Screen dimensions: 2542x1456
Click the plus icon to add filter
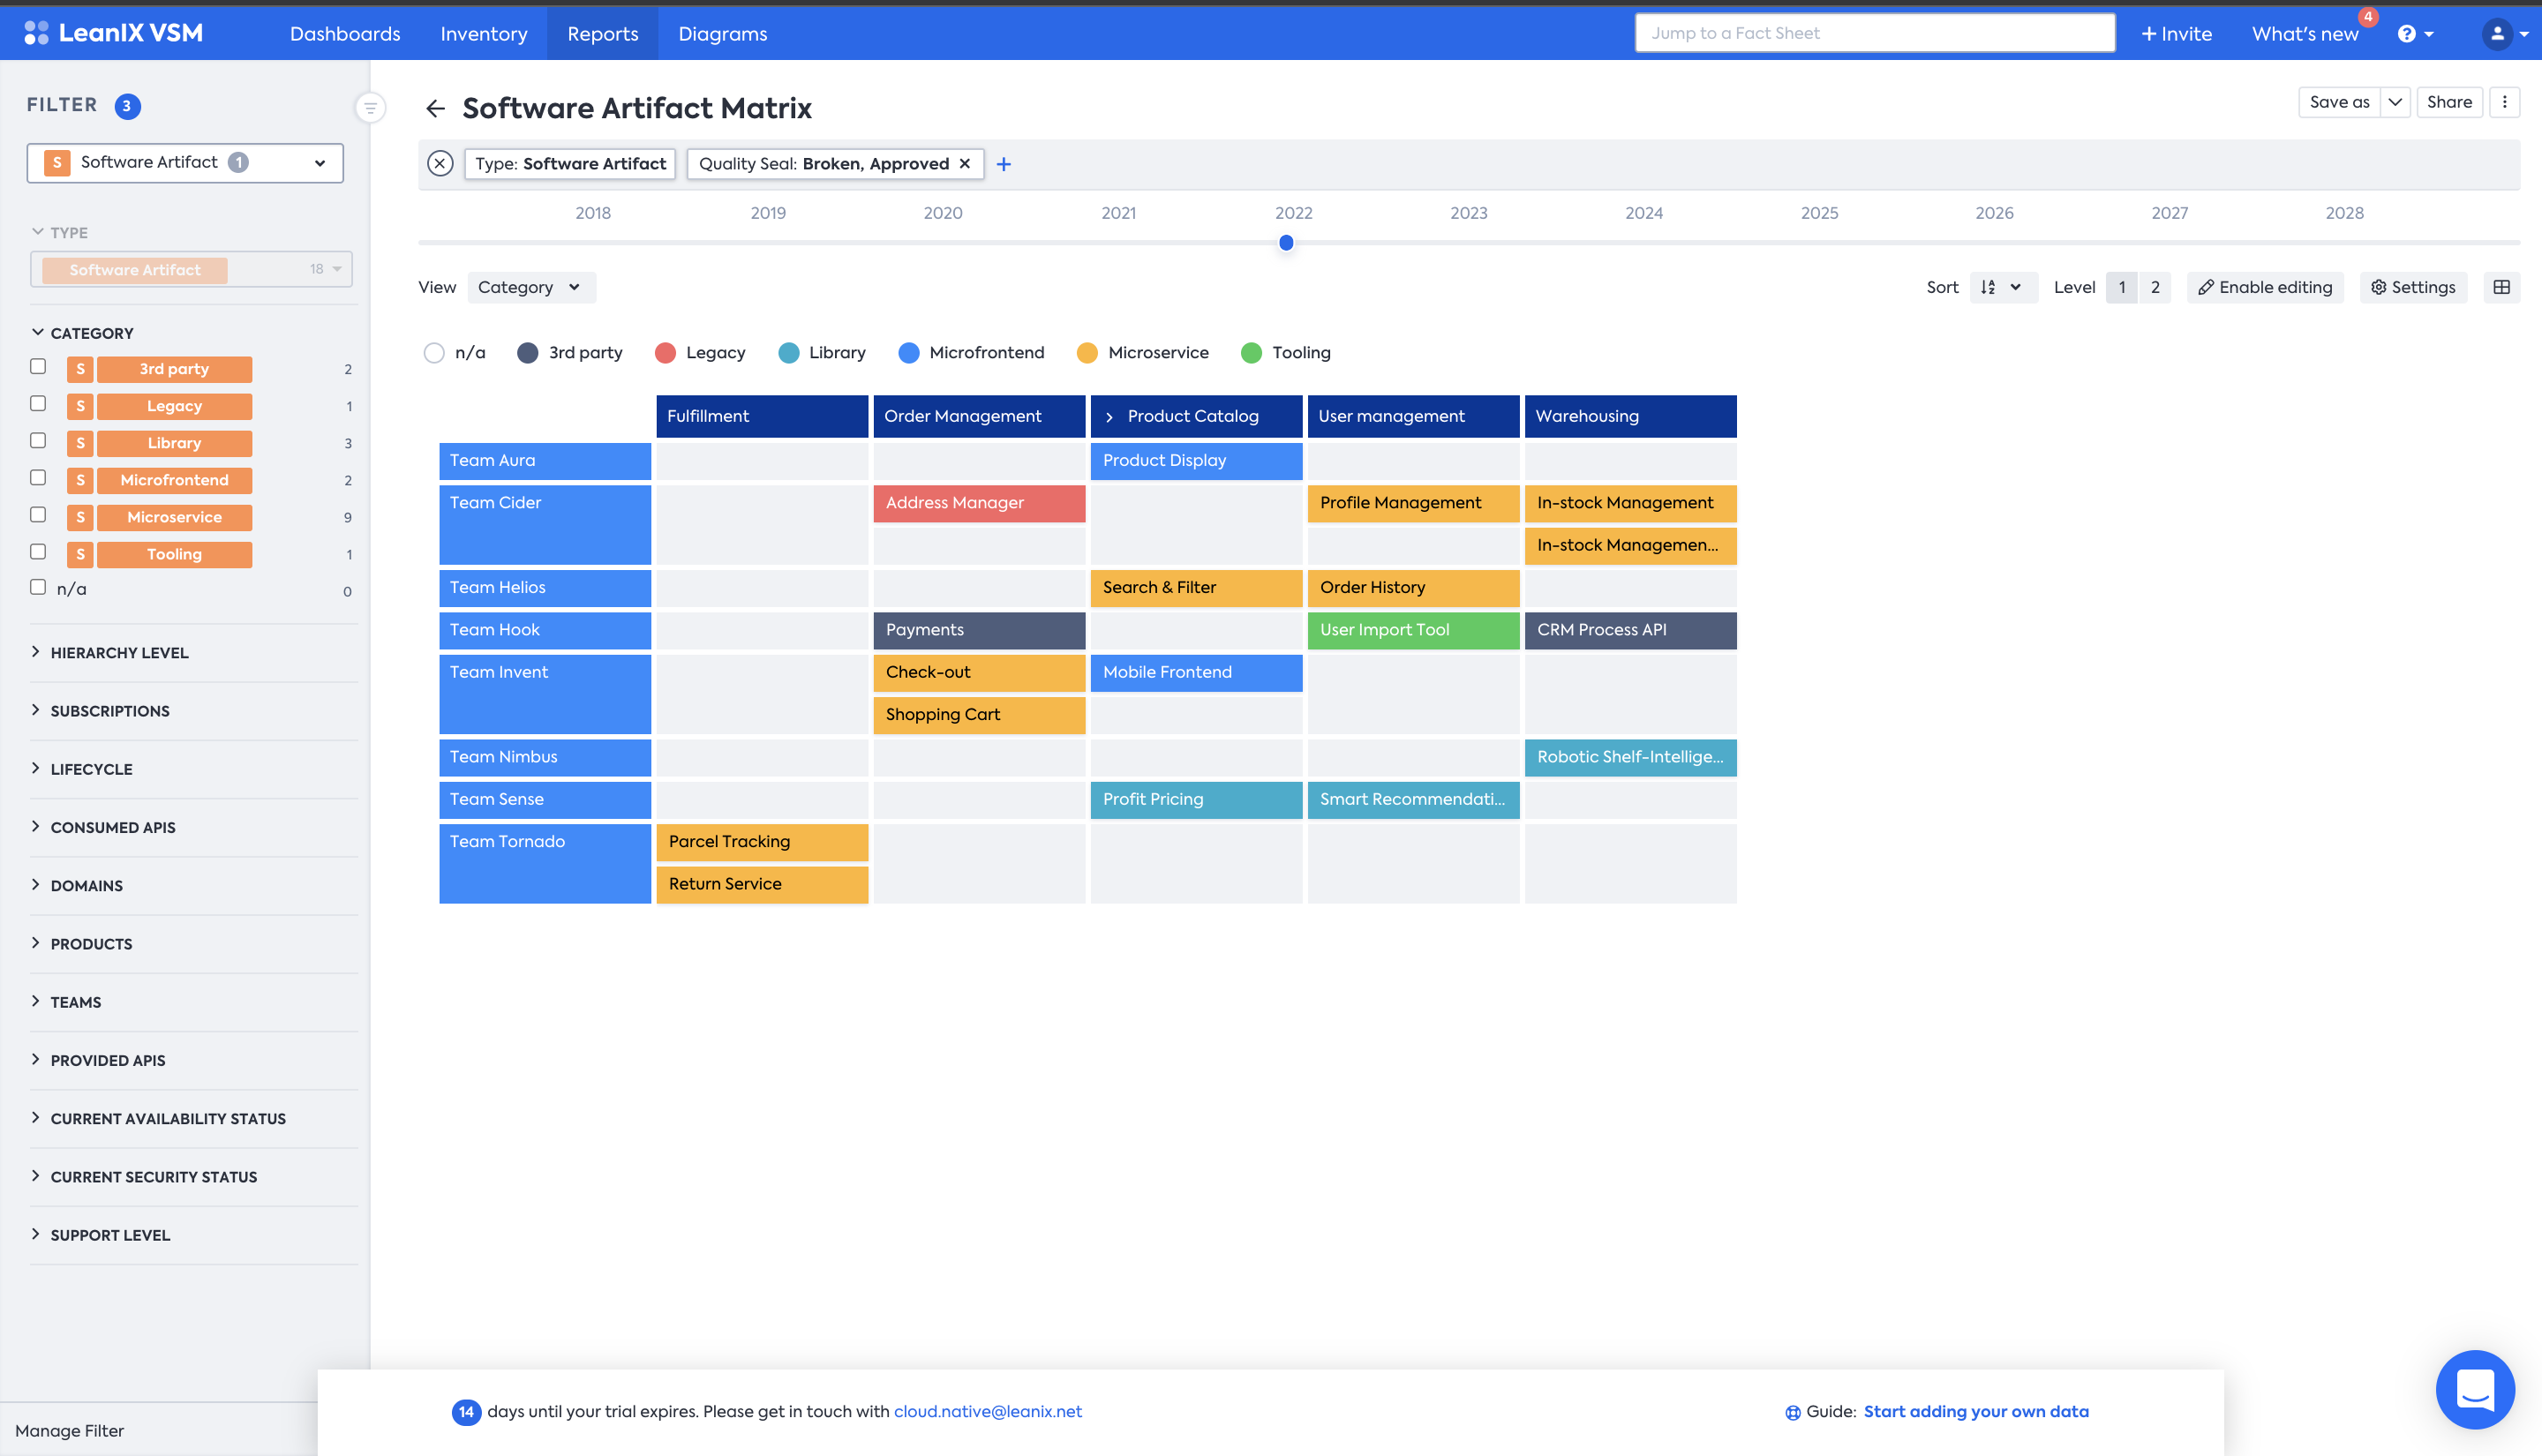(1004, 164)
